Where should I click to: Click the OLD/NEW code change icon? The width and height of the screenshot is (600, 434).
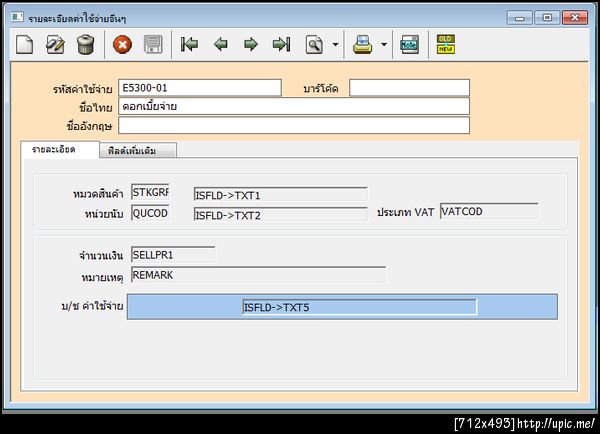(x=446, y=44)
